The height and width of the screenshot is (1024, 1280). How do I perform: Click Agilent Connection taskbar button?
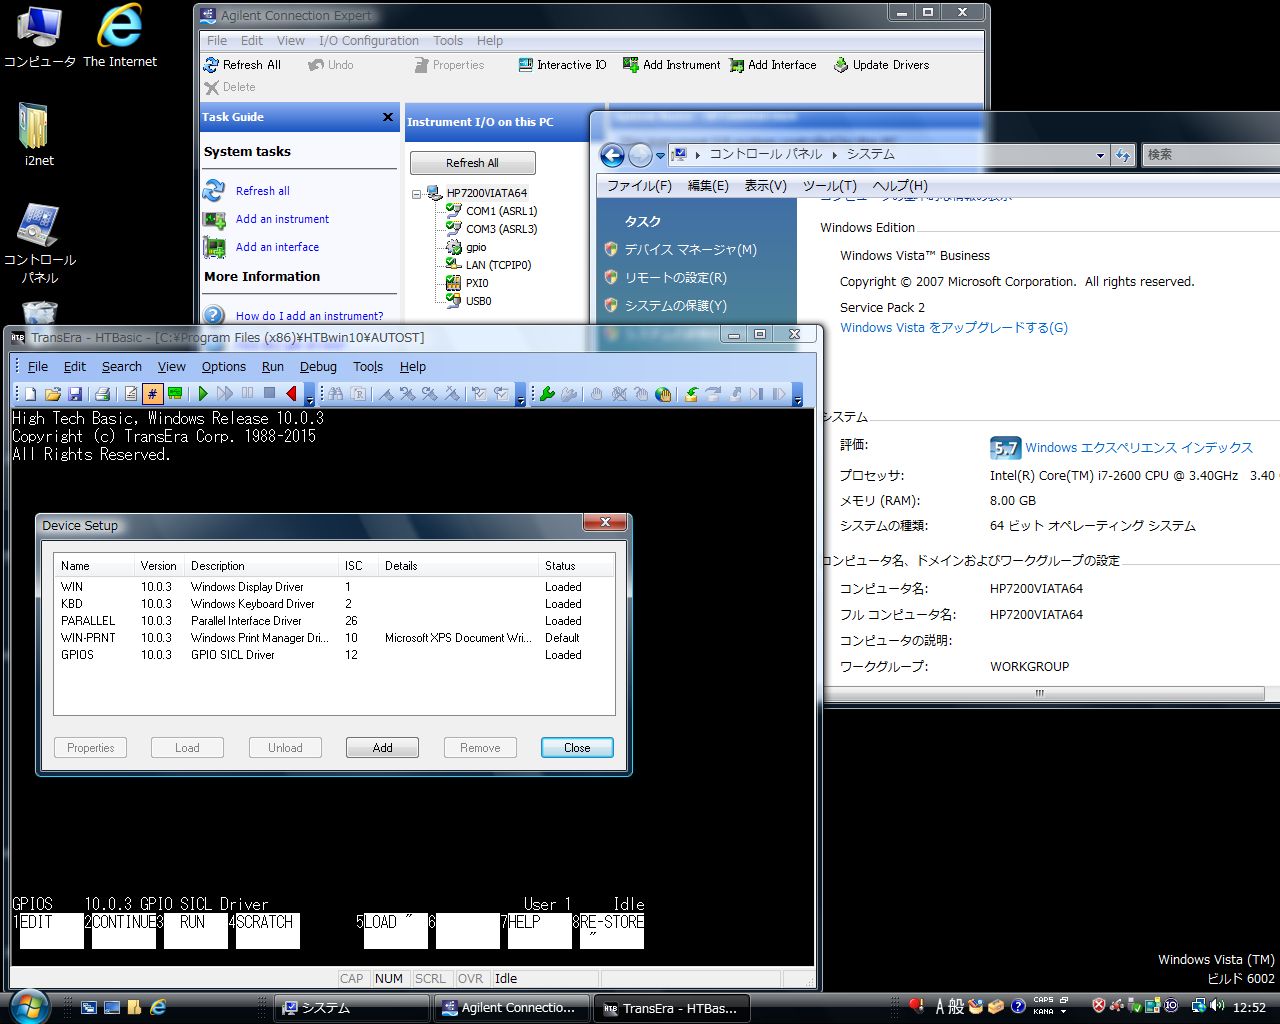click(512, 1008)
